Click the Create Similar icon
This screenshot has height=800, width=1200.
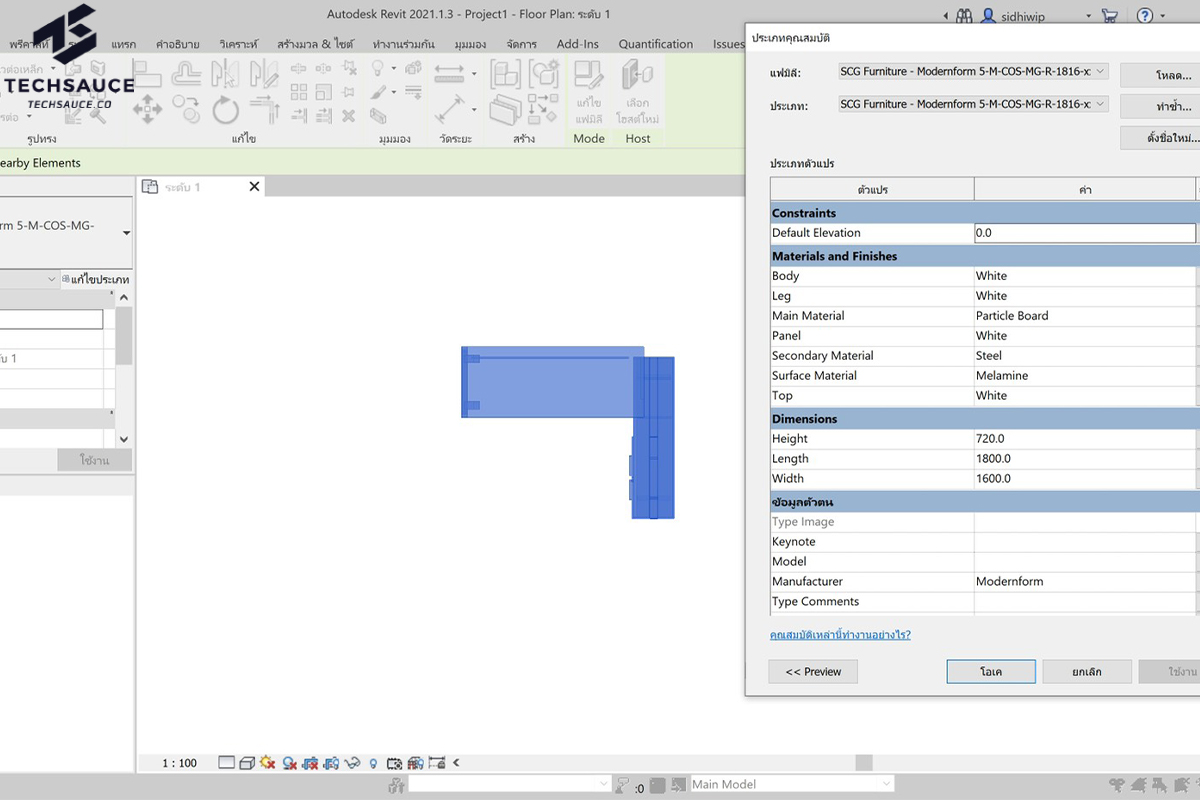543,108
